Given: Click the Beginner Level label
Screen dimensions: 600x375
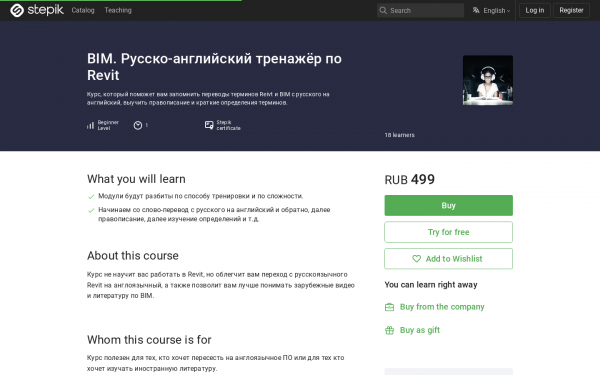Looking at the screenshot, I should coord(108,125).
